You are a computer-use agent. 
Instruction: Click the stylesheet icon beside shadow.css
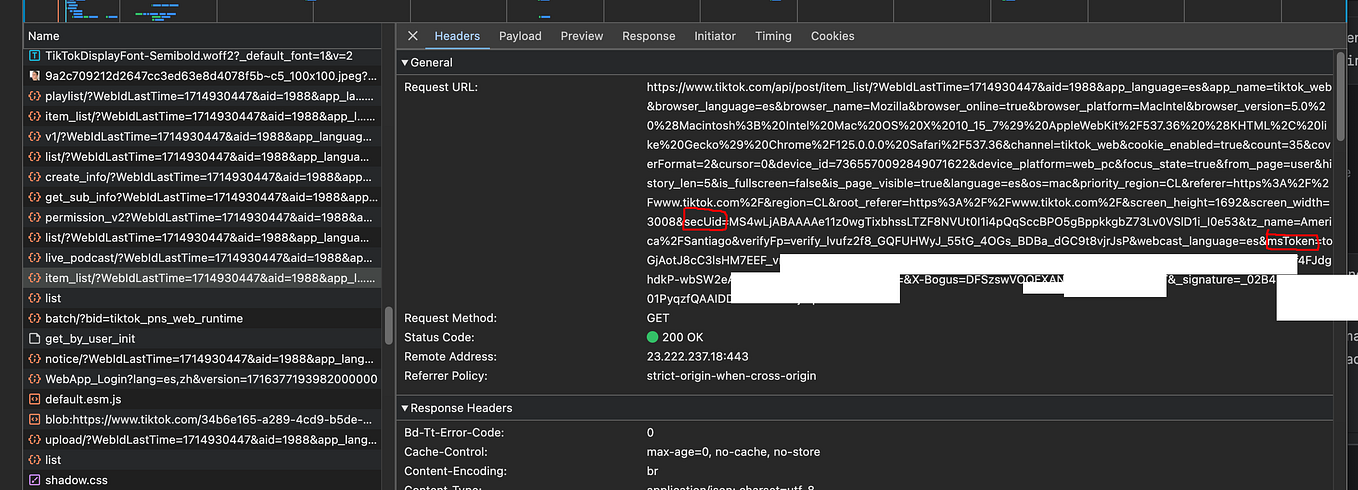(35, 480)
